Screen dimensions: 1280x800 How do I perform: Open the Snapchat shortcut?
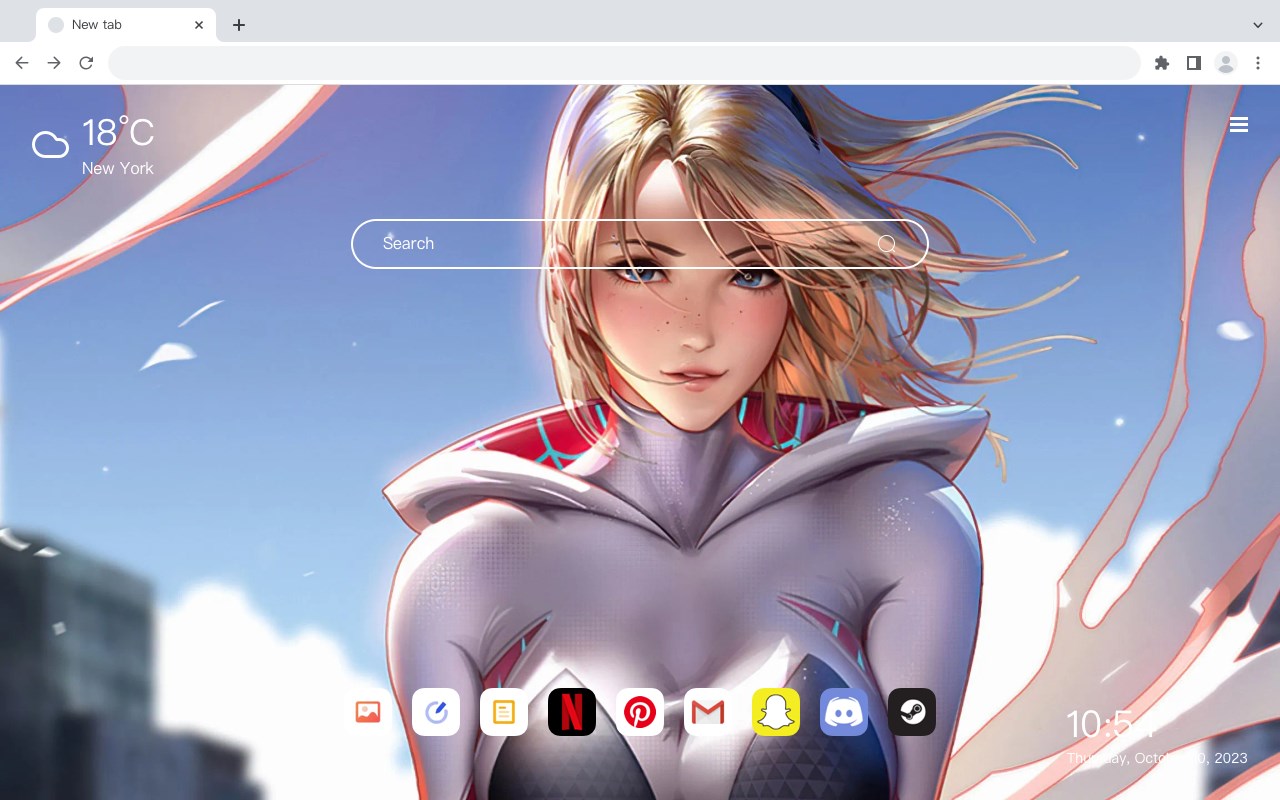point(776,712)
